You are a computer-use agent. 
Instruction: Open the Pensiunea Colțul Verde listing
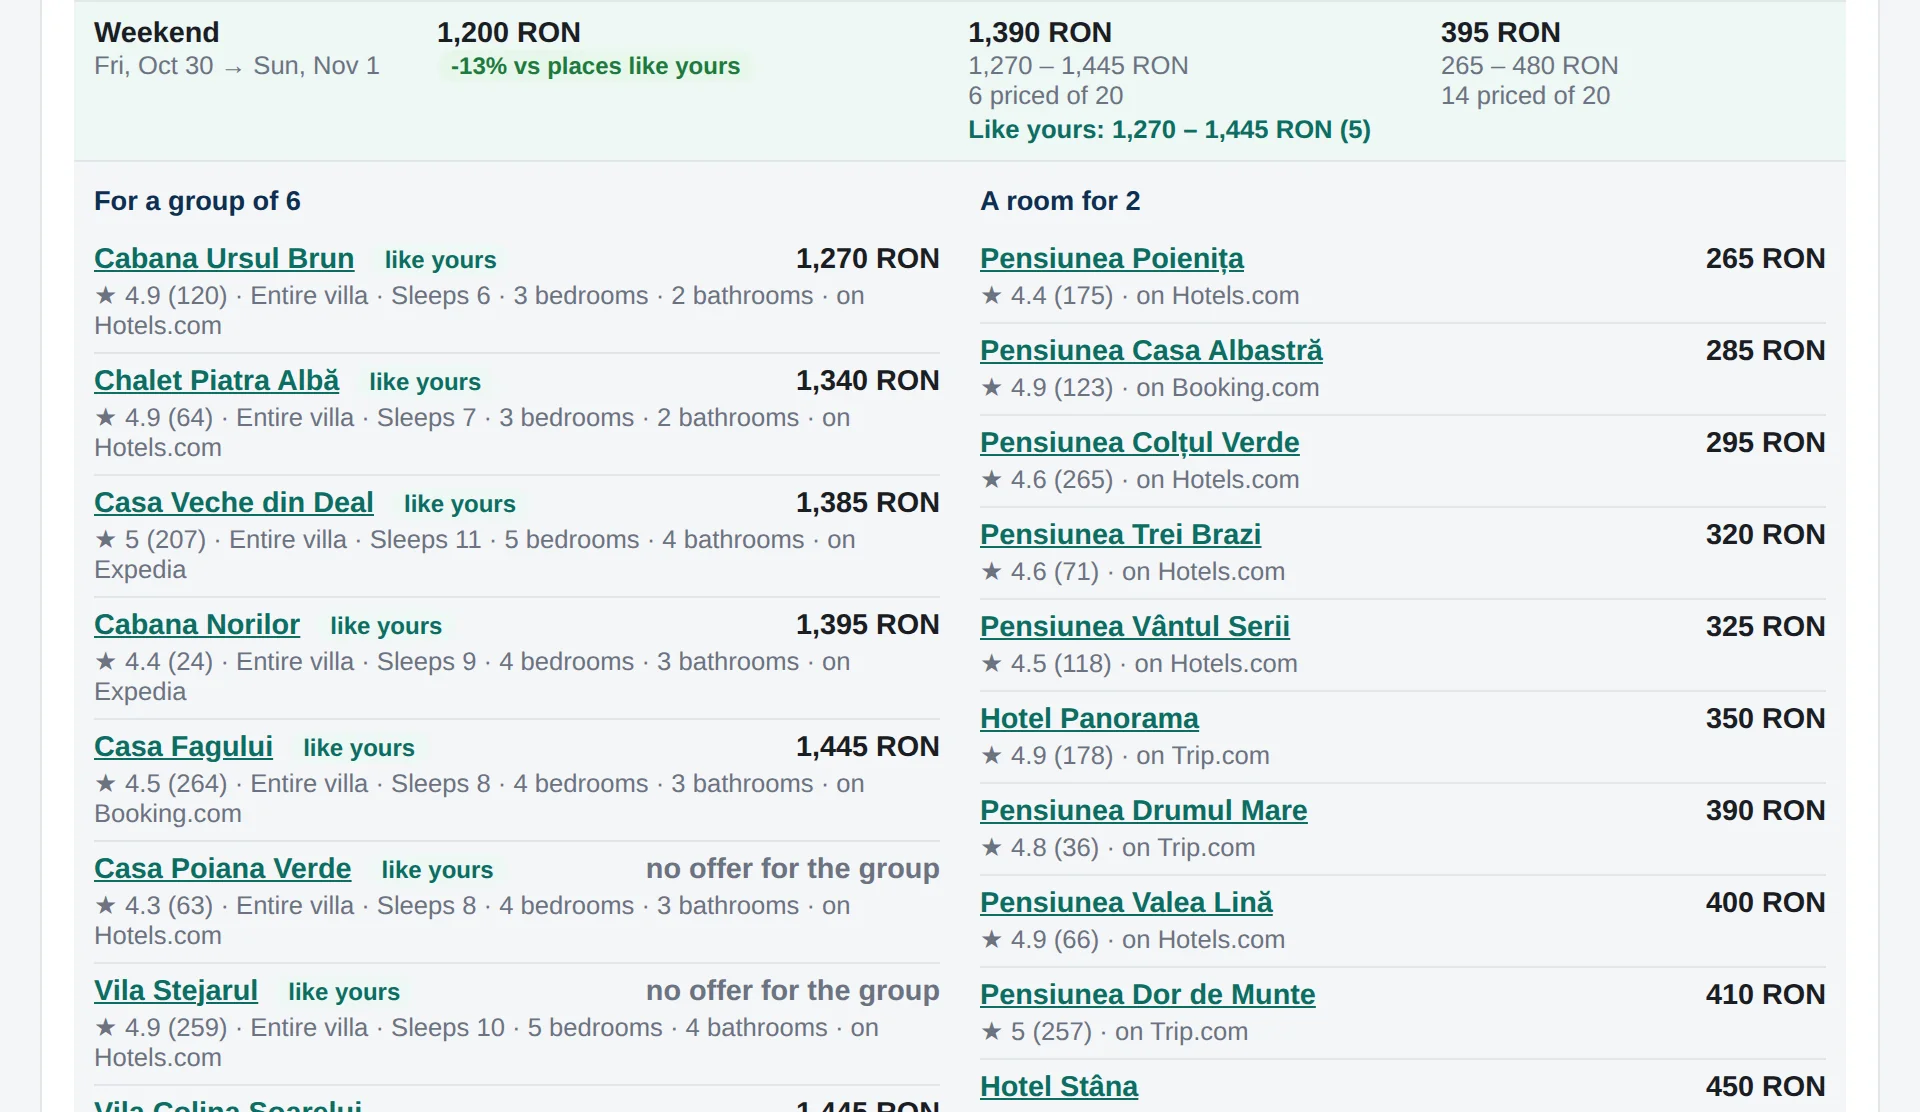pyautogui.click(x=1140, y=442)
